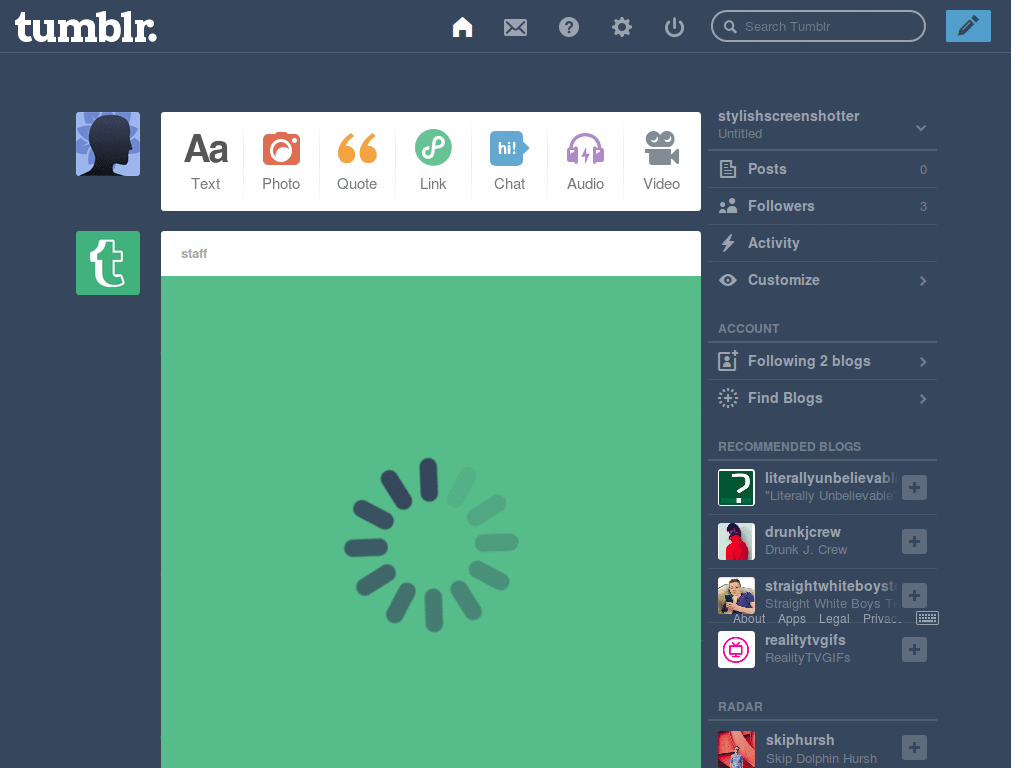The image size is (1024, 768).
Task: Create a new Chat post
Action: click(x=509, y=161)
